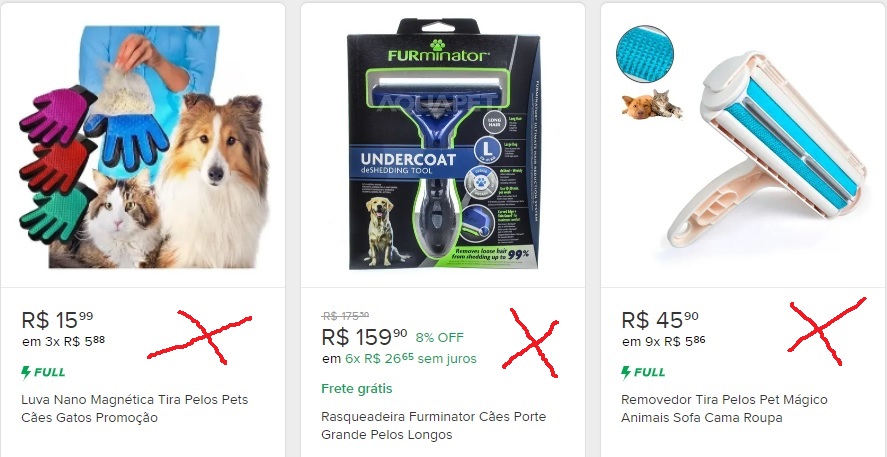Screen dimensions: 887x457
Task: Click the R$ 45,90 price
Action: (660, 320)
